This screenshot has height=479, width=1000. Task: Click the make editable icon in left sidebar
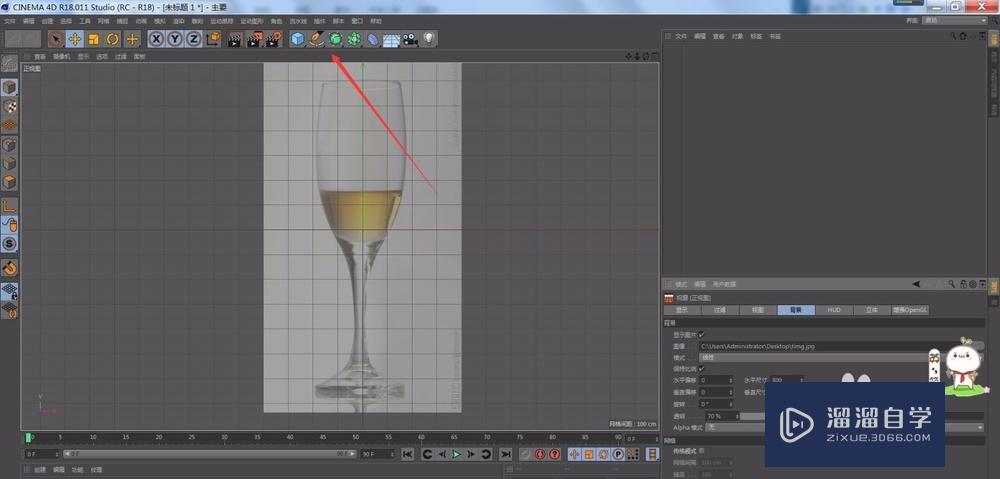click(9, 63)
